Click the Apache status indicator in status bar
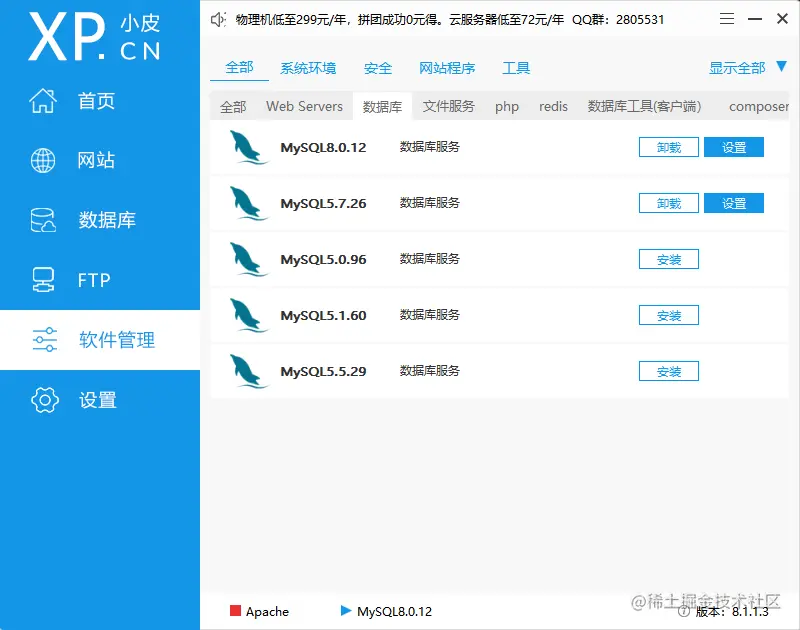 tap(239, 612)
